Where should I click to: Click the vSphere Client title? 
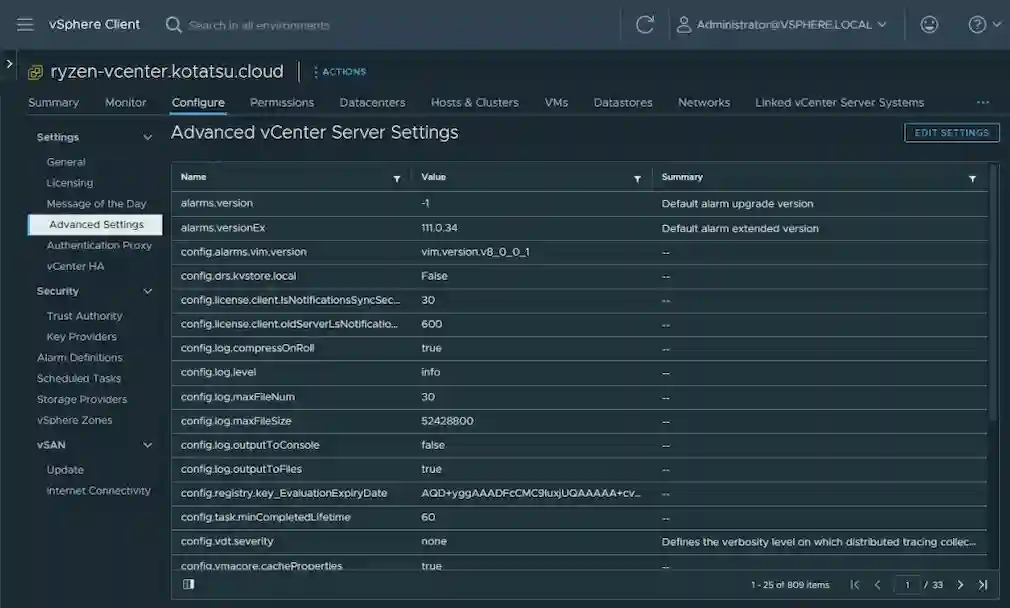(x=94, y=24)
